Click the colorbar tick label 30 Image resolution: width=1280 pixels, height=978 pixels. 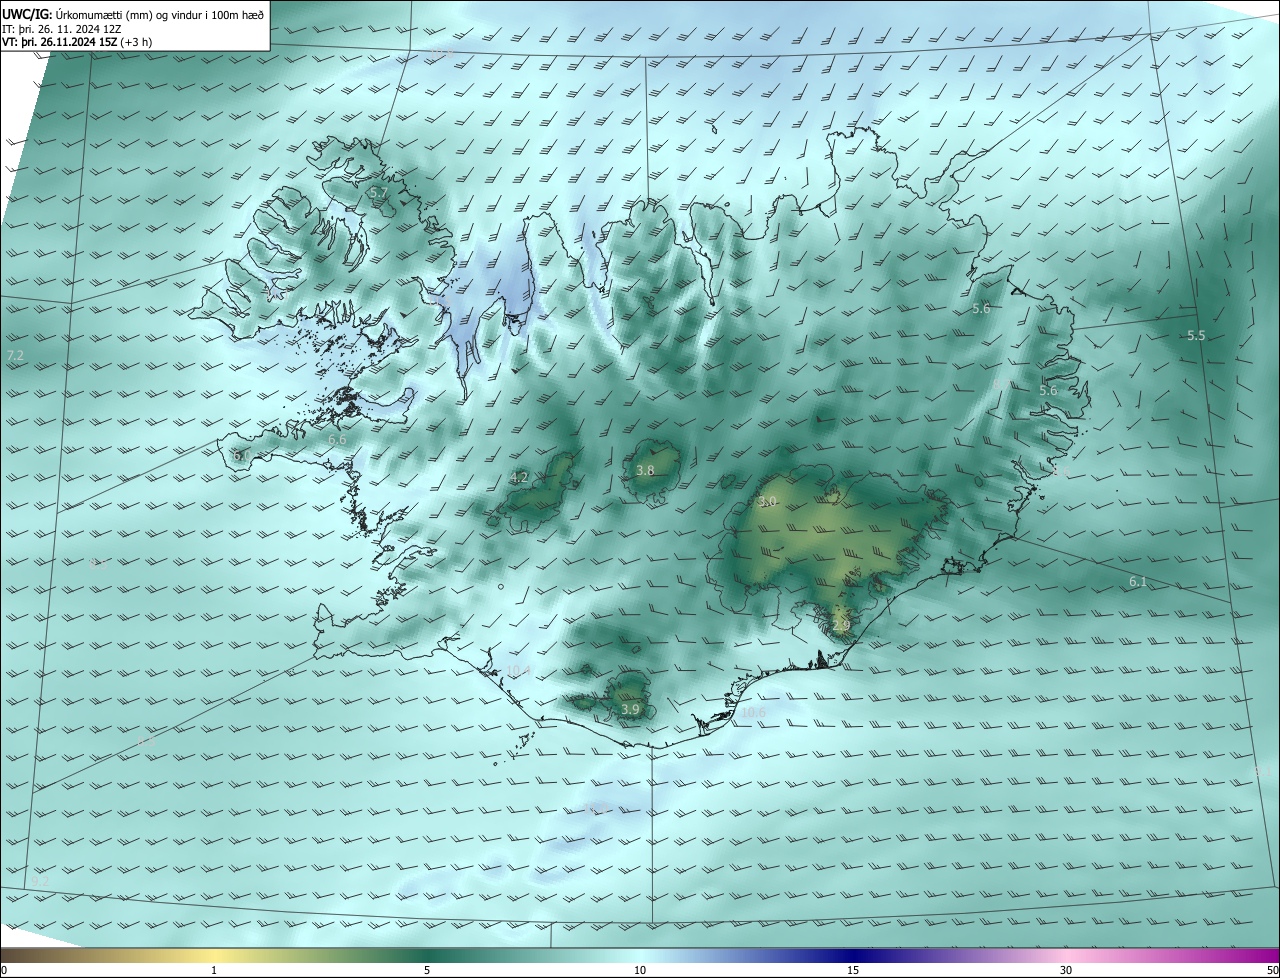pos(1066,970)
